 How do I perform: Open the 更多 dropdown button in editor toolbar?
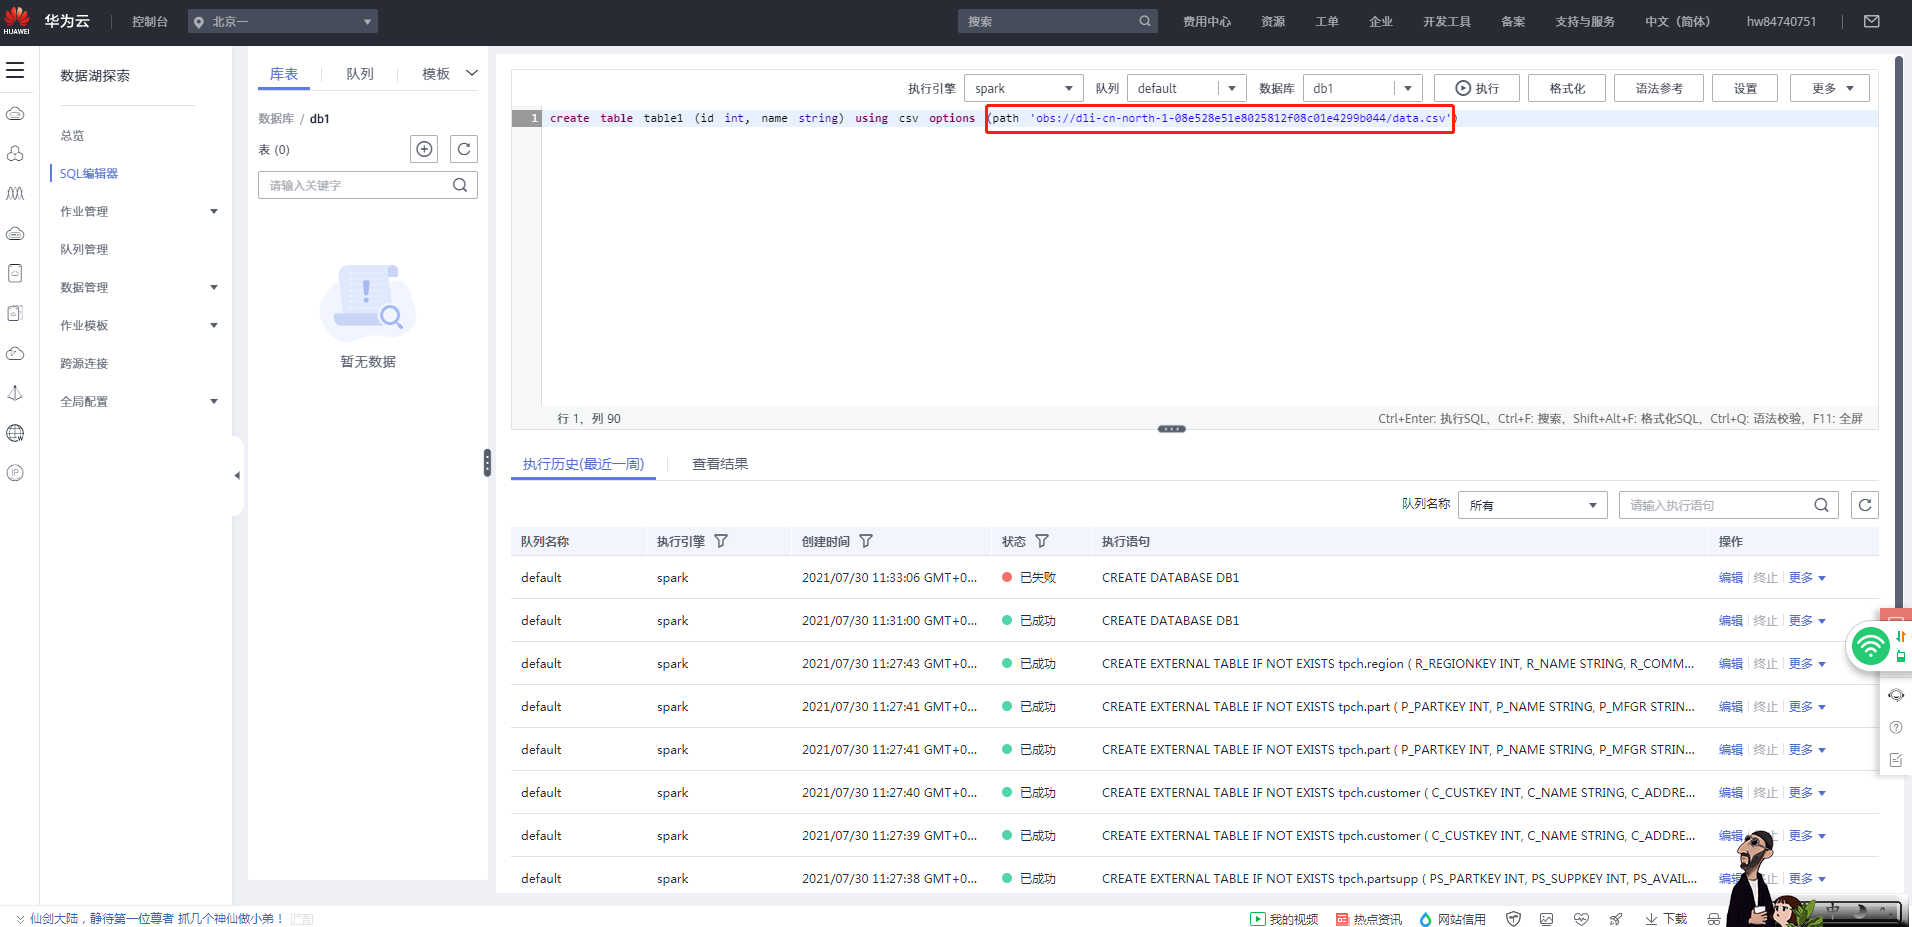point(1829,88)
